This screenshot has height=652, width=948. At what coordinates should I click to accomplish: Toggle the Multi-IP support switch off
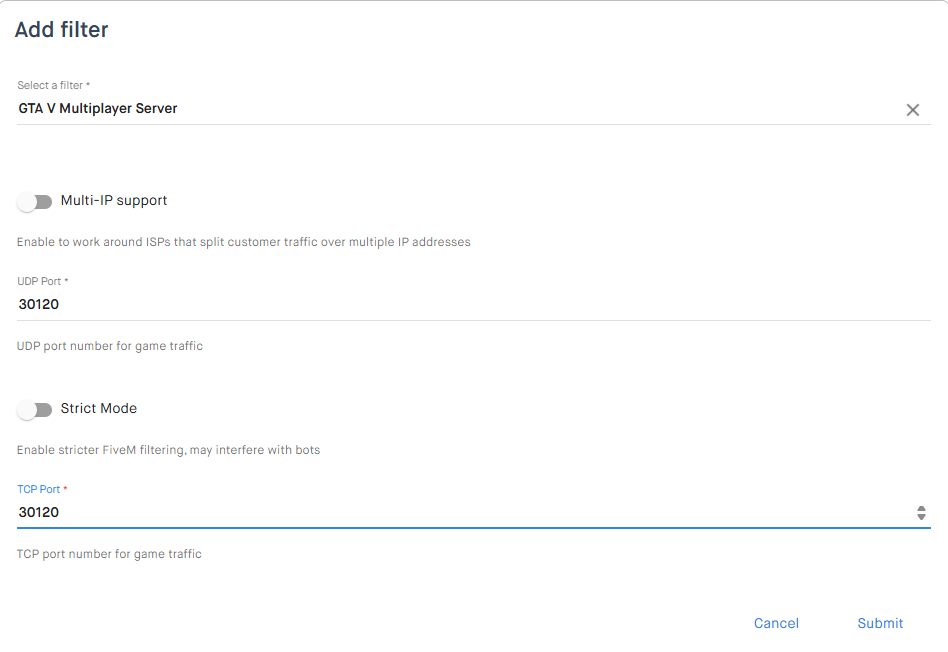(x=35, y=202)
